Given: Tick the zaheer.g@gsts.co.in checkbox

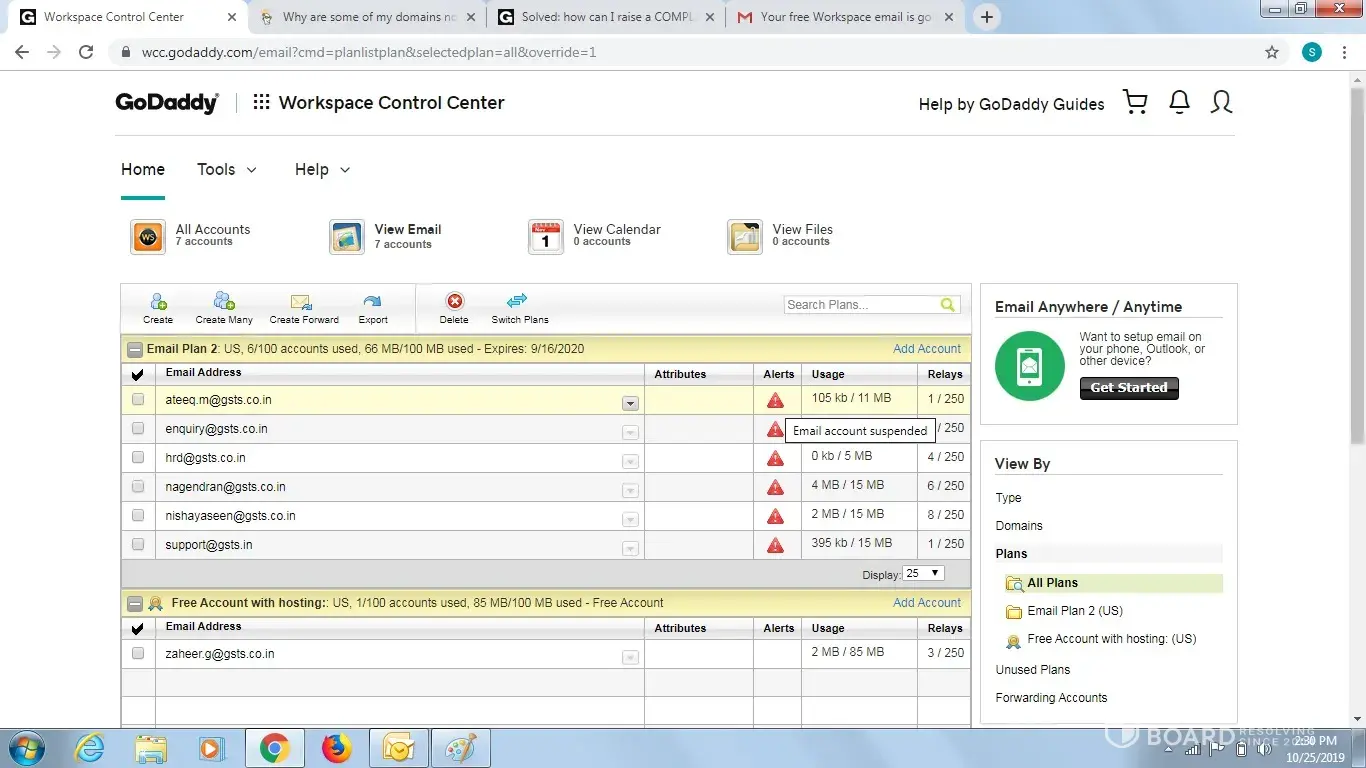Looking at the screenshot, I should pos(138,653).
